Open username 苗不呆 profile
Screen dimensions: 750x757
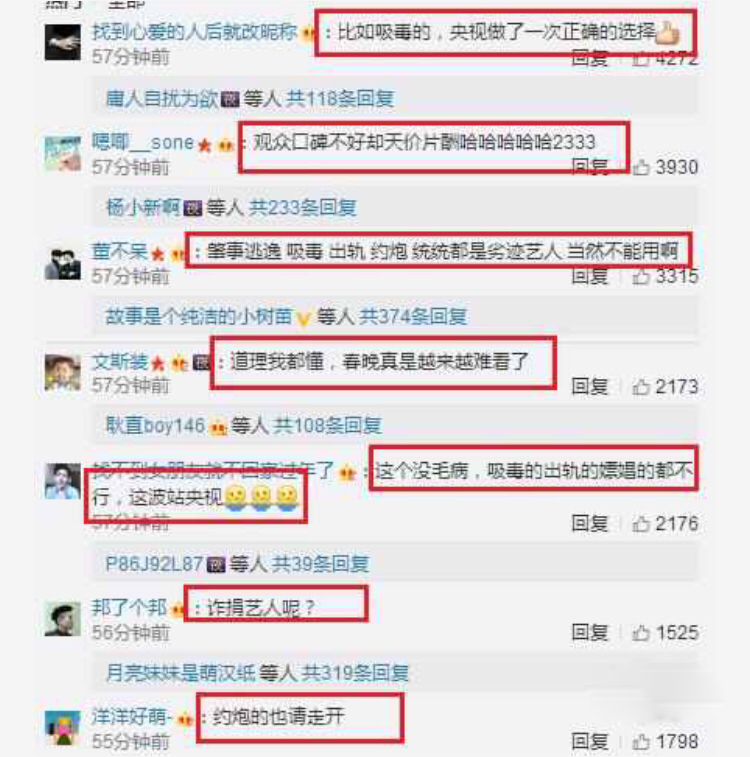click(120, 252)
